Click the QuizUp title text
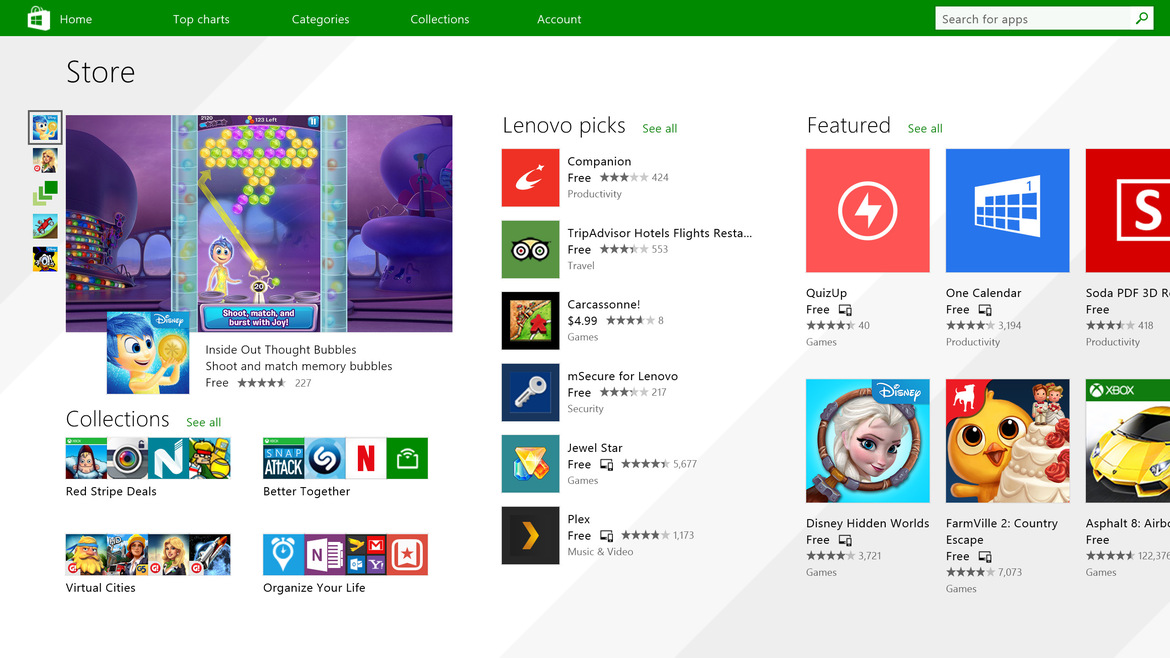Viewport: 1170px width, 658px height. tap(826, 293)
